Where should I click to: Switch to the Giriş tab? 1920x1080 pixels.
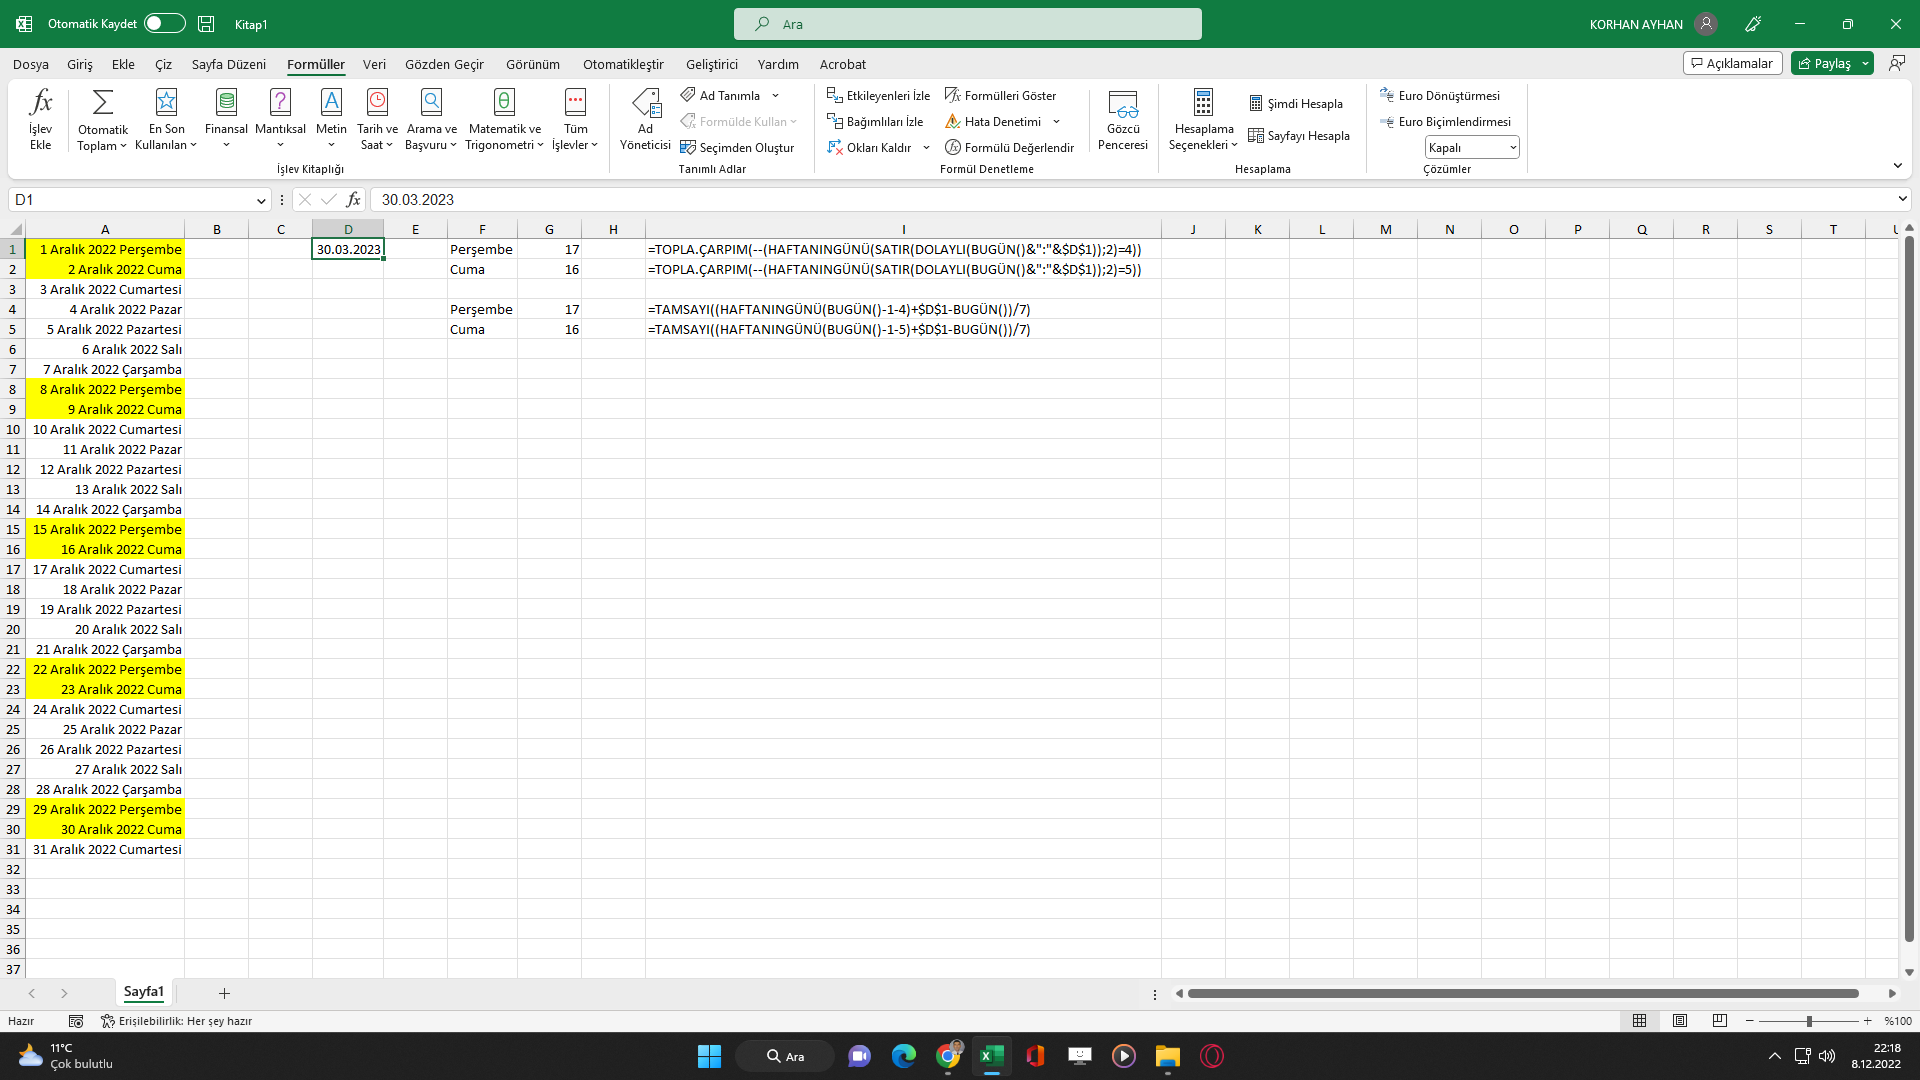(80, 64)
